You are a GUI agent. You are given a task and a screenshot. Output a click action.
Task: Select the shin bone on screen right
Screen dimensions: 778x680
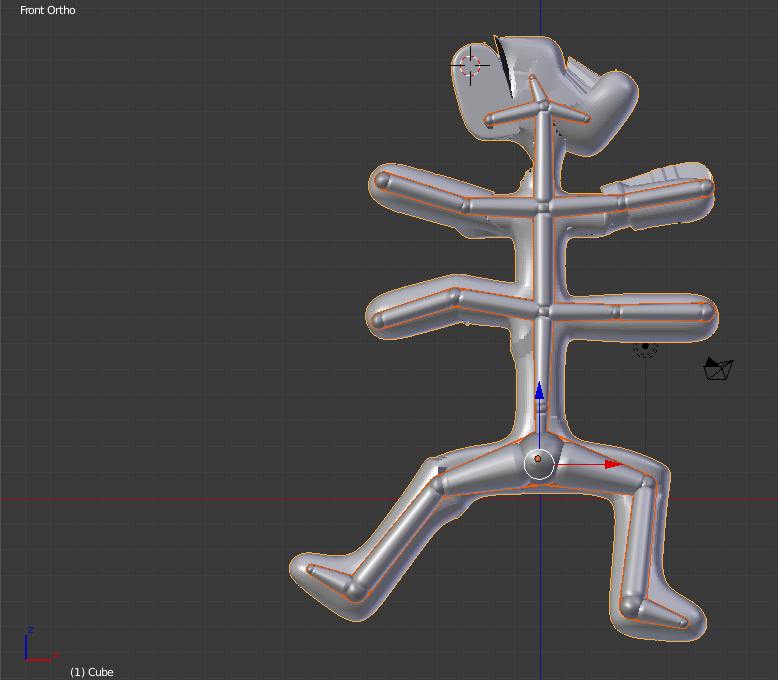coord(636,545)
